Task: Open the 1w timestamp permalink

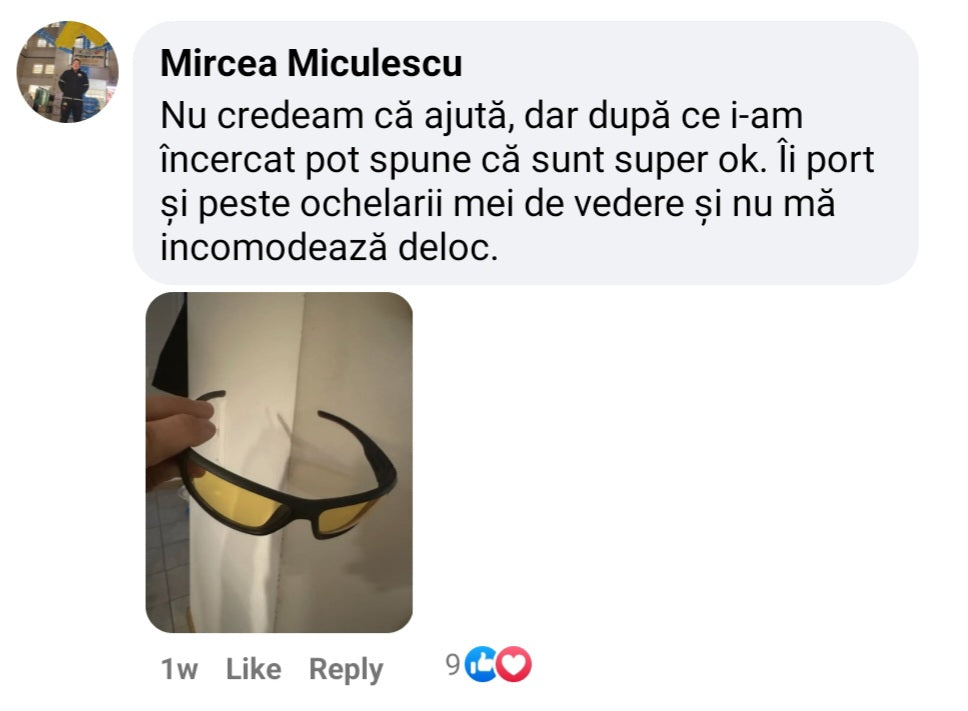Action: coord(179,670)
